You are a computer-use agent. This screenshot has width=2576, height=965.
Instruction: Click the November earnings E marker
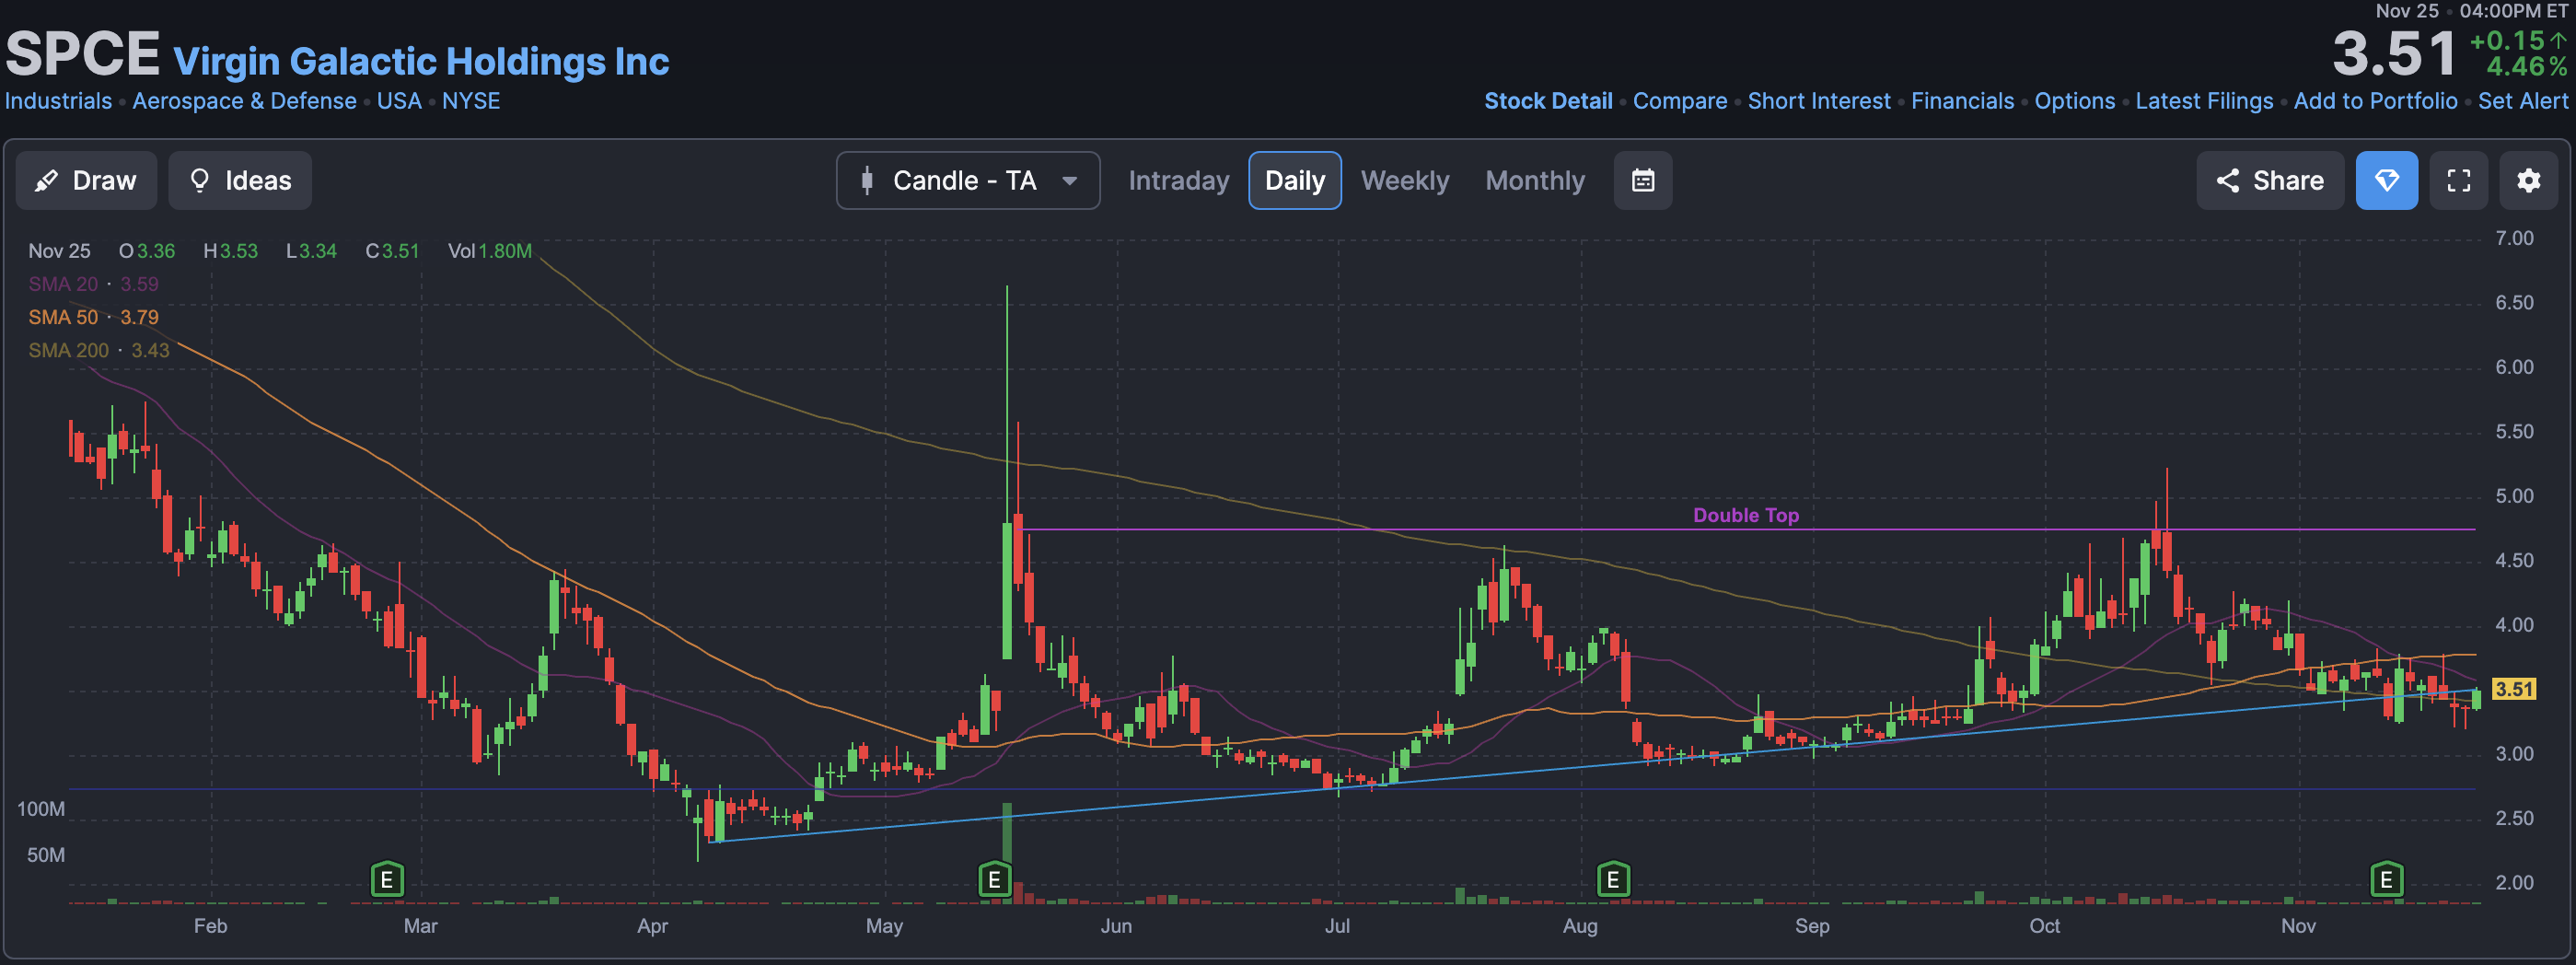point(2386,880)
